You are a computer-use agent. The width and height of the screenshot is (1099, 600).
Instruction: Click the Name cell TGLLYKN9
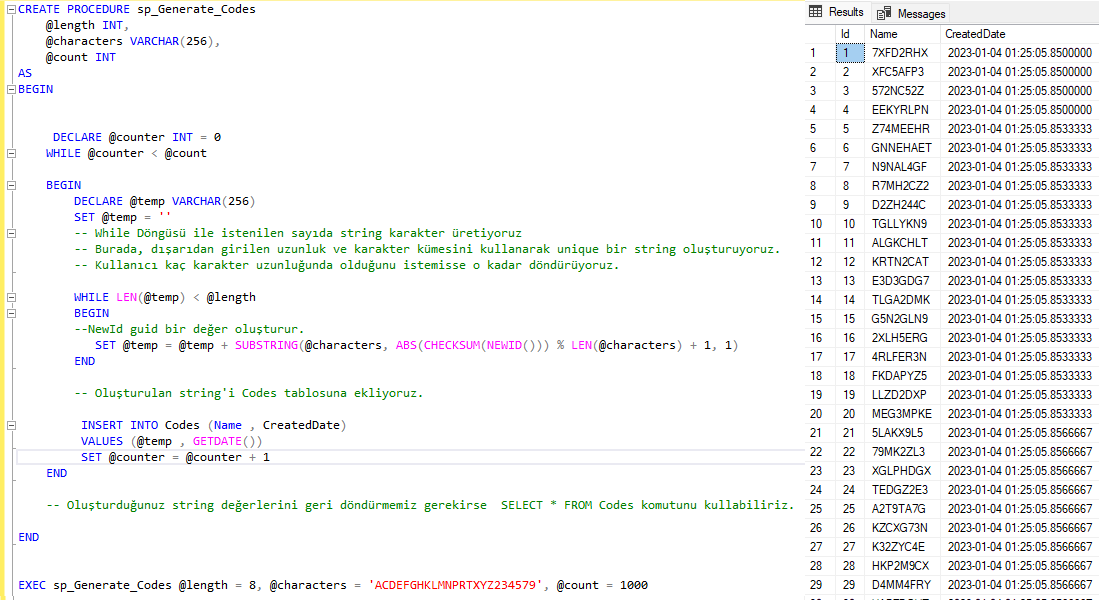(901, 224)
